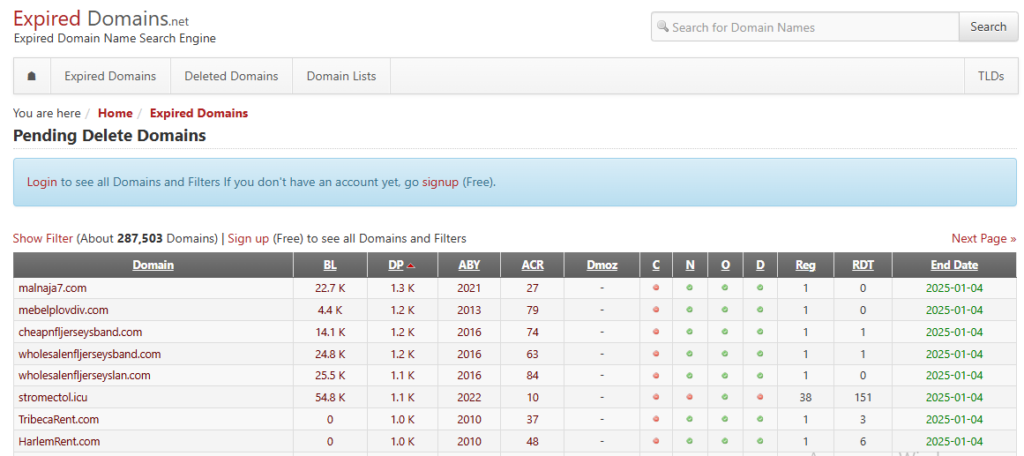Expand the Show Filter option
This screenshot has width=1024, height=456.
pos(43,238)
